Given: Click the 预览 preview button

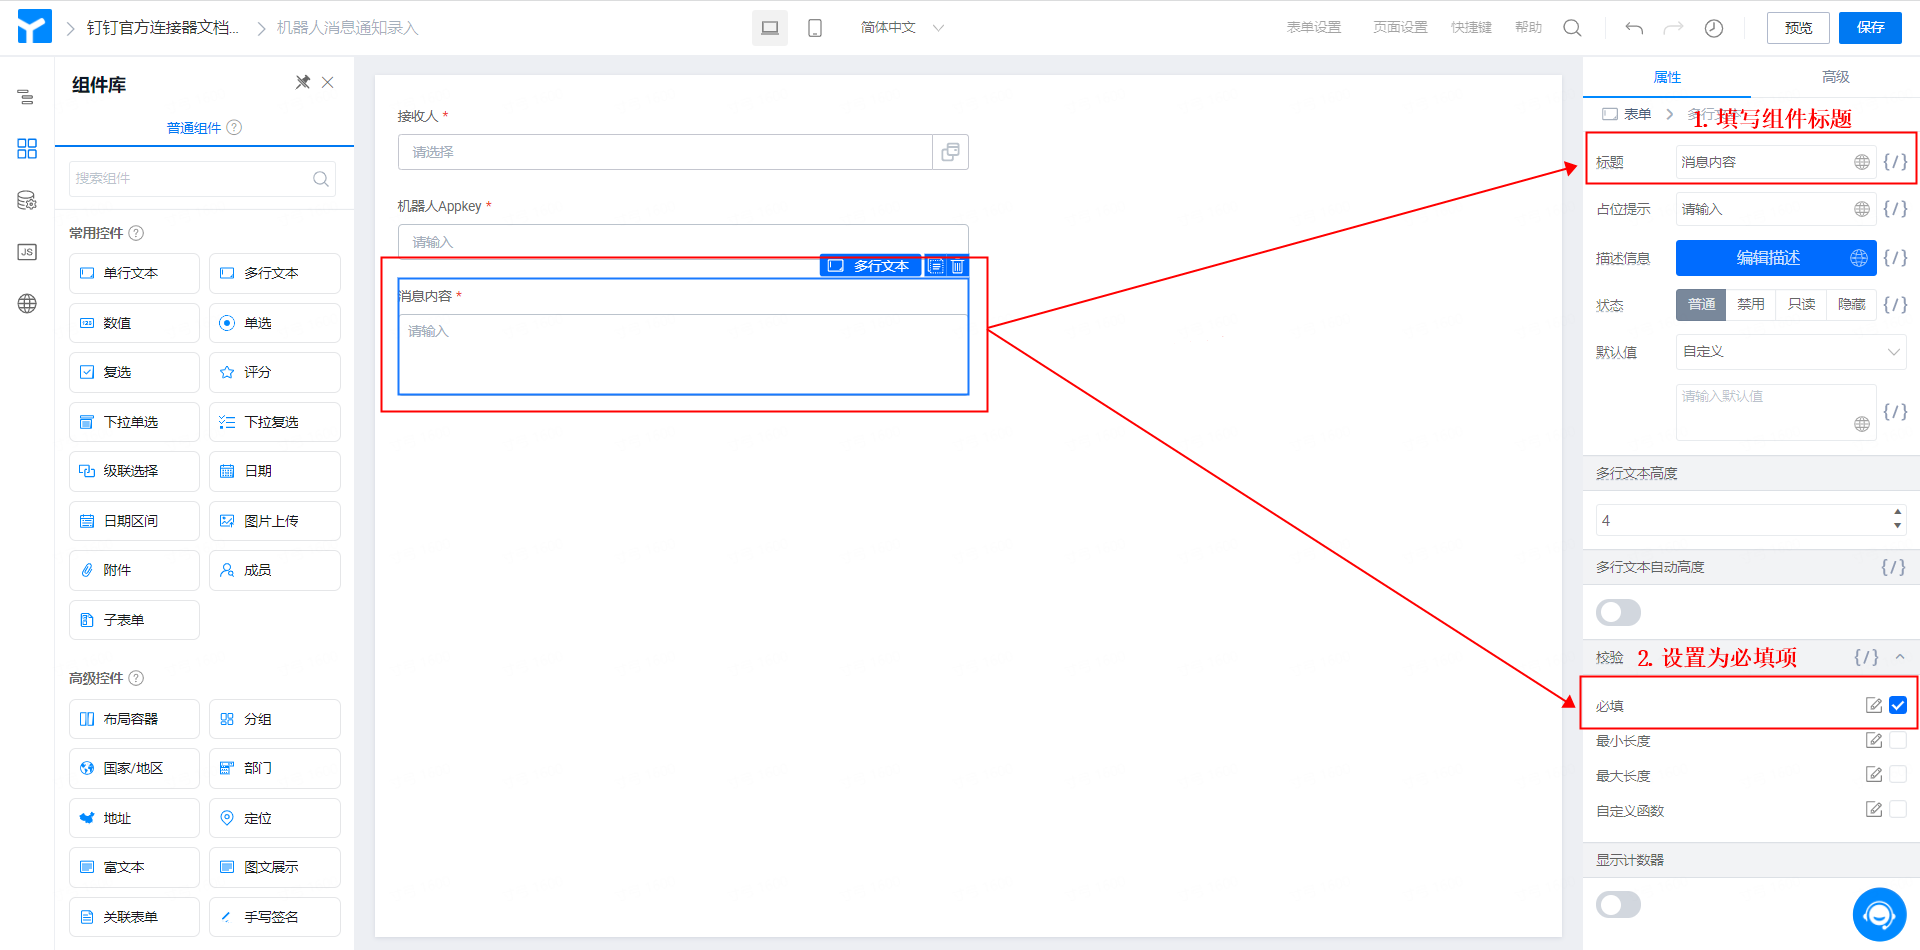Looking at the screenshot, I should pos(1798,28).
